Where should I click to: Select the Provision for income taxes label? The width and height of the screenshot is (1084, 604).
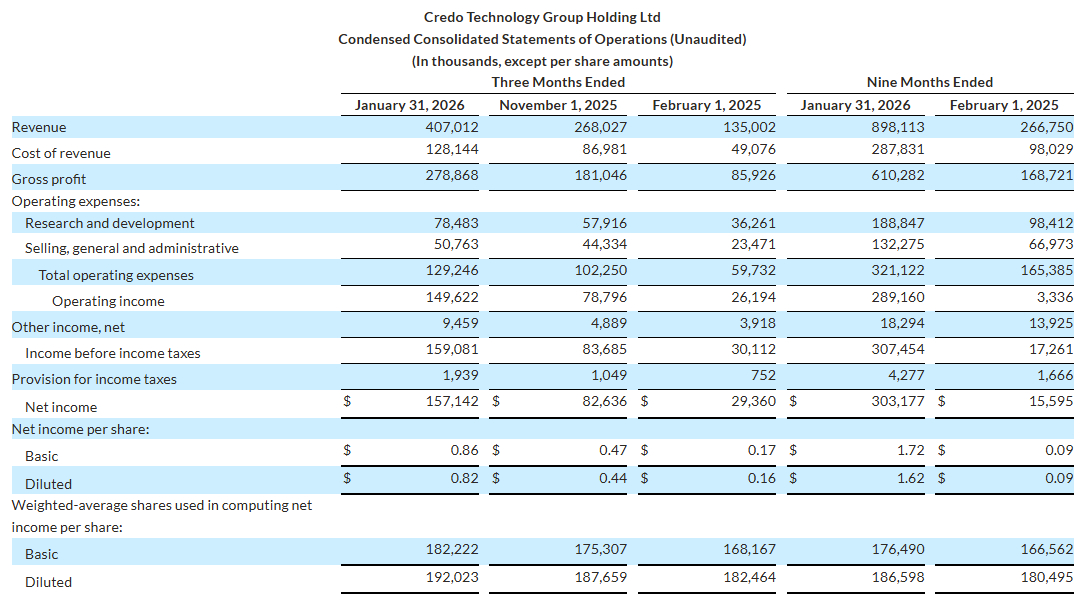point(94,379)
